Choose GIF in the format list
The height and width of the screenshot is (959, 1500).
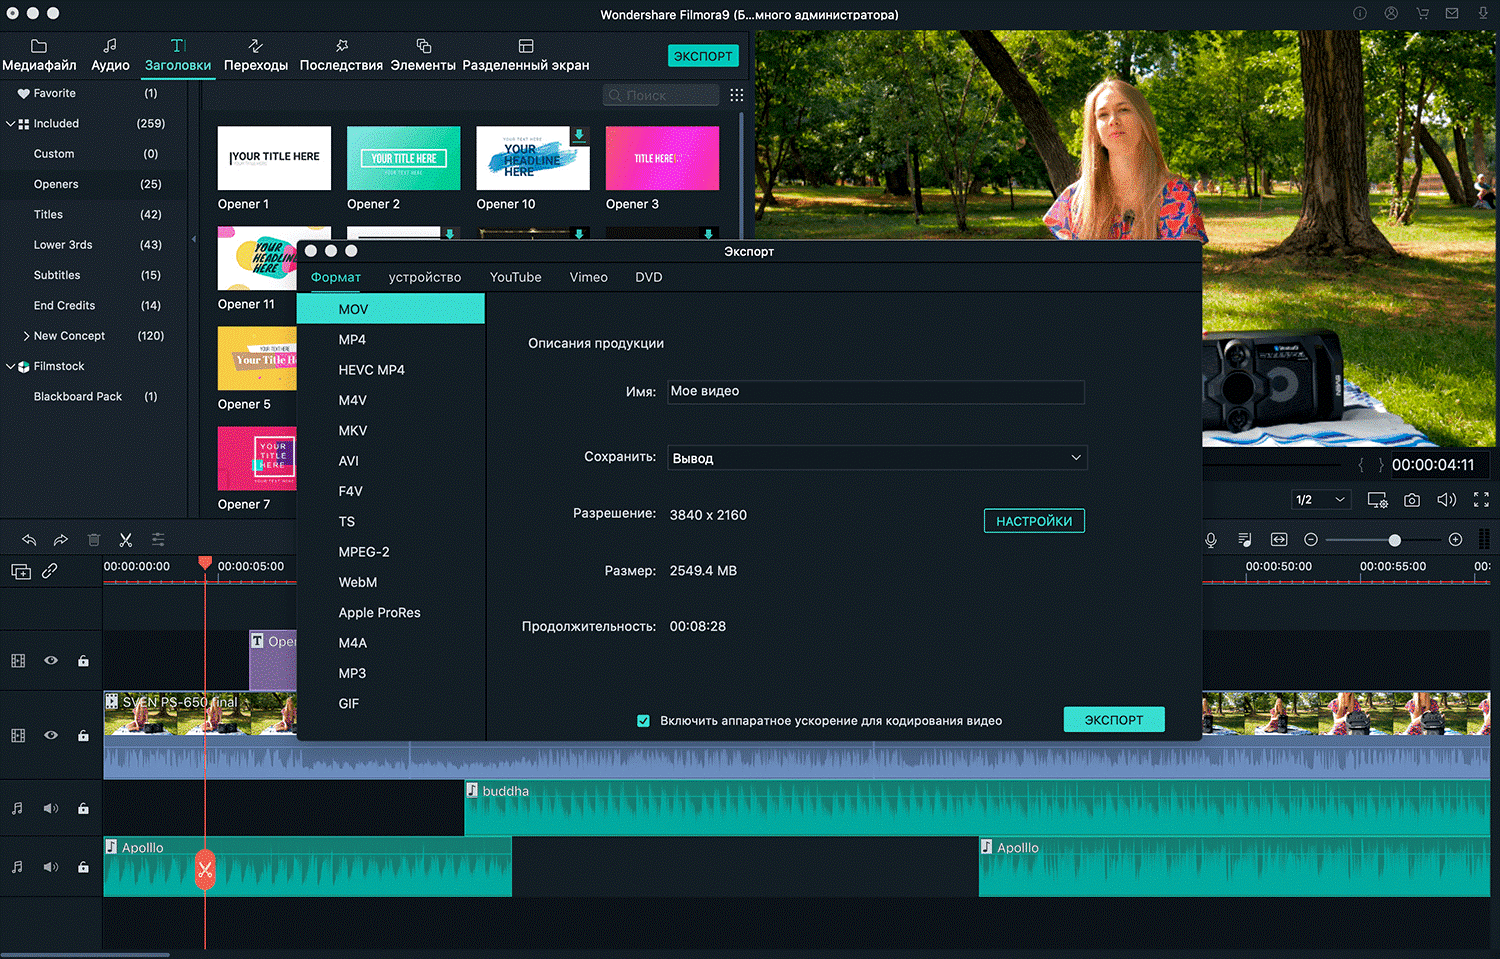pyautogui.click(x=391, y=704)
